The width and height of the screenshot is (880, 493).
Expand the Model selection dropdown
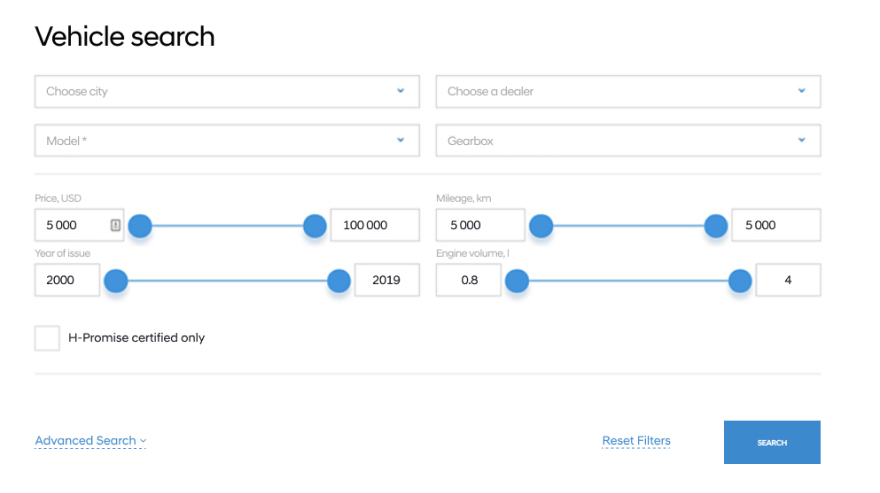tap(227, 141)
